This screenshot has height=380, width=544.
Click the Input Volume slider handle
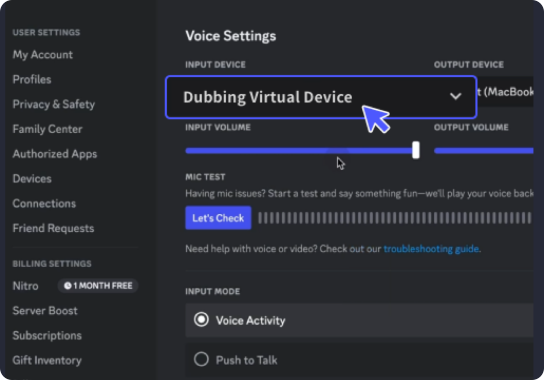(416, 150)
